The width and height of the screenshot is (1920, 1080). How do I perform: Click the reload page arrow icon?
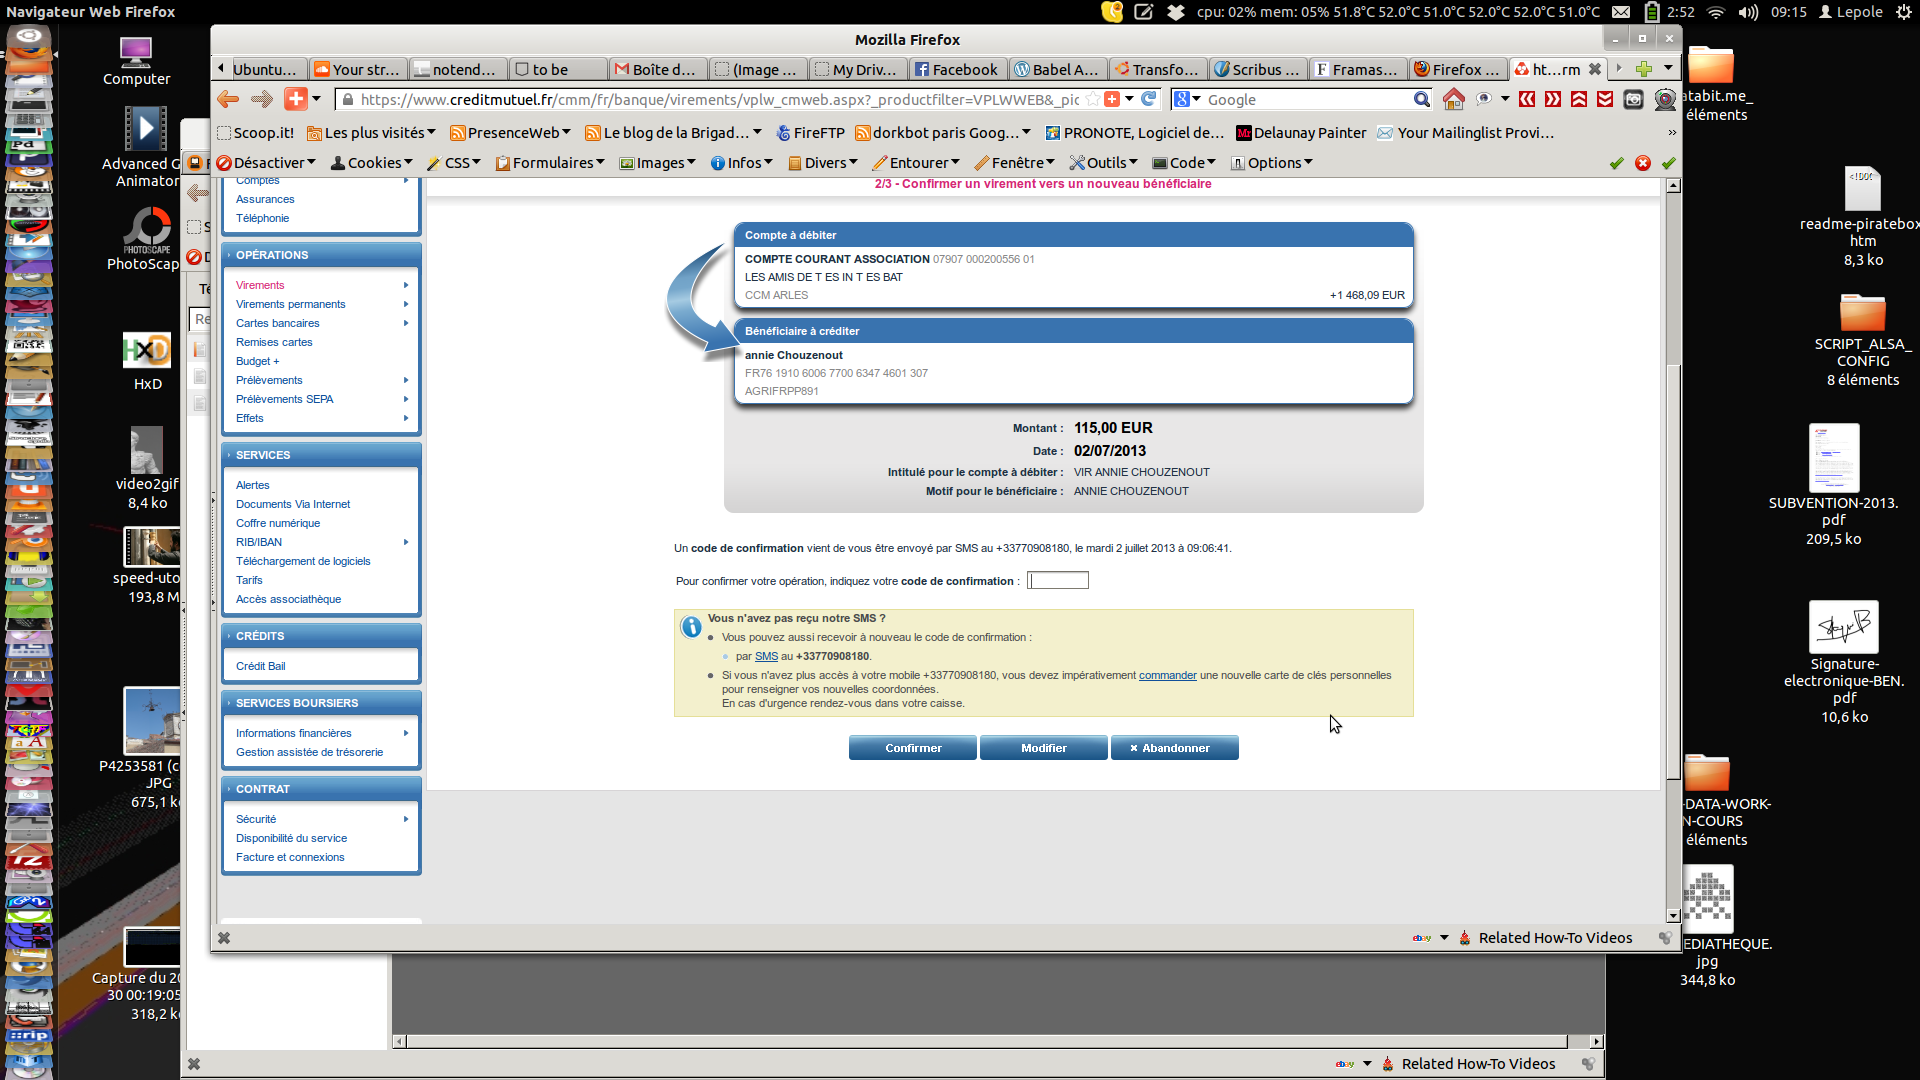pos(1149,99)
